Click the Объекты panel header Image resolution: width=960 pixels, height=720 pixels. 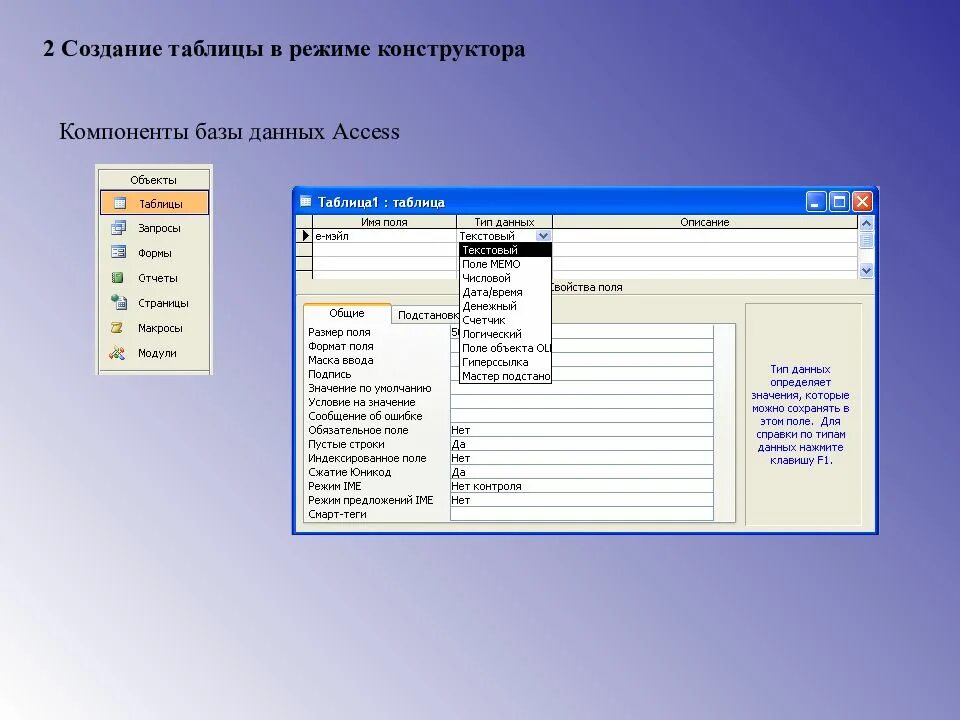[154, 180]
